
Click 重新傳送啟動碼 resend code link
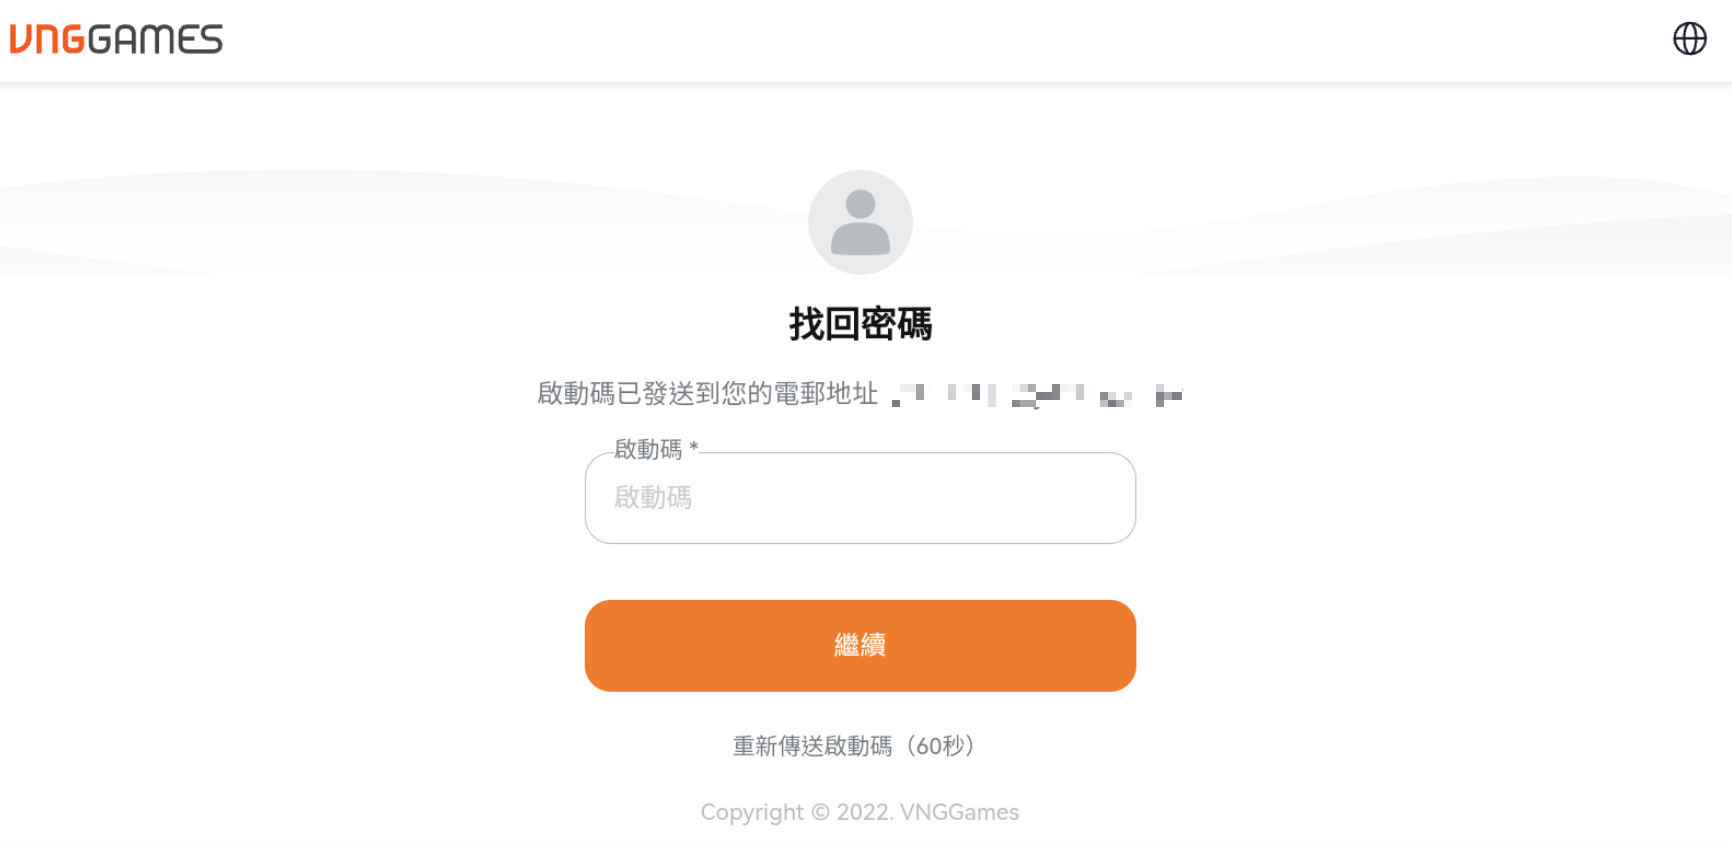point(812,746)
